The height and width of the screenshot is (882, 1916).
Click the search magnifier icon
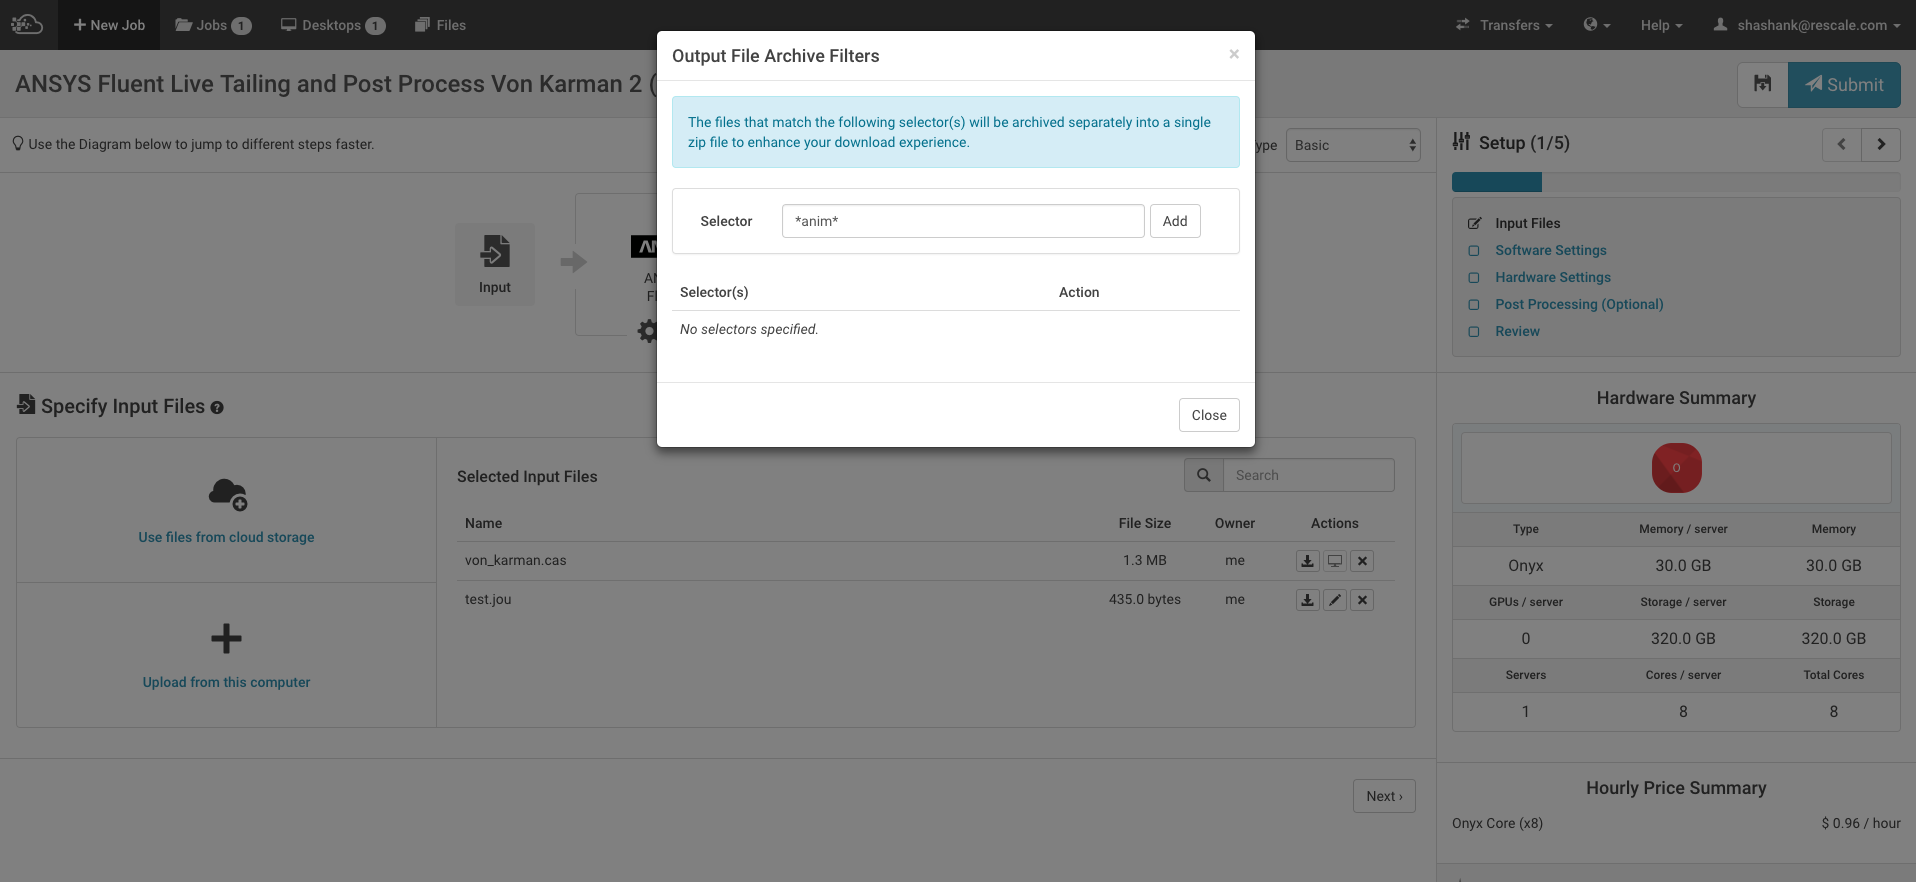pos(1204,475)
